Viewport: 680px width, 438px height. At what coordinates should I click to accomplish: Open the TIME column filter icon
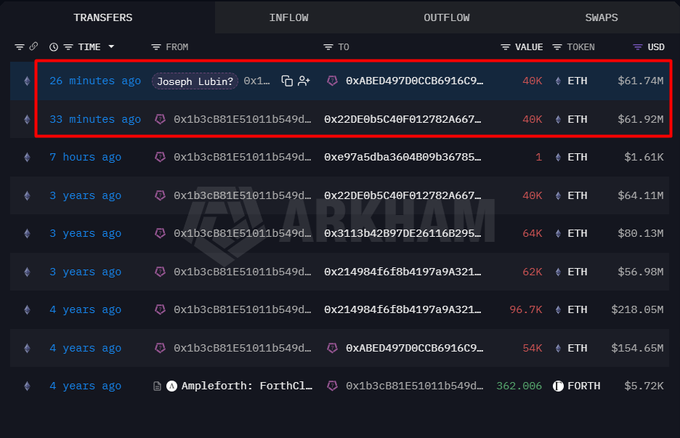(x=68, y=47)
